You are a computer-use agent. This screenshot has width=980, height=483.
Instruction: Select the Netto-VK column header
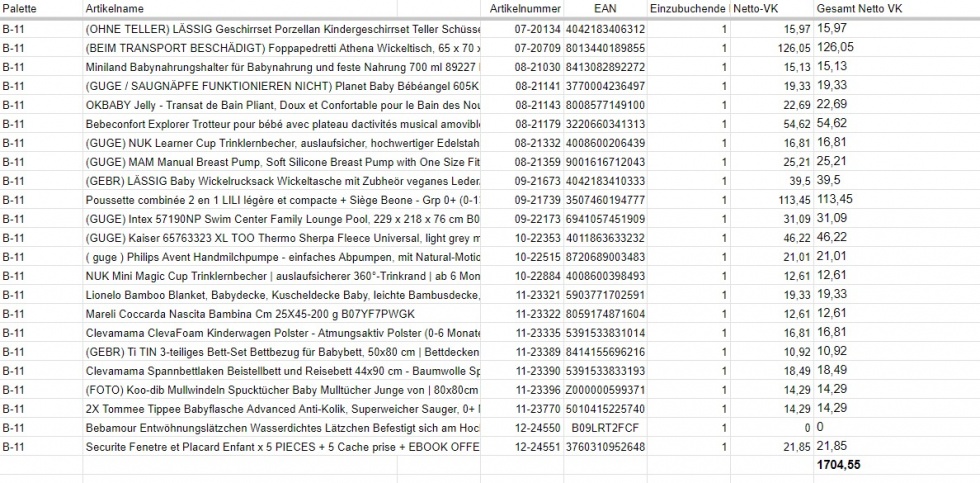(771, 9)
